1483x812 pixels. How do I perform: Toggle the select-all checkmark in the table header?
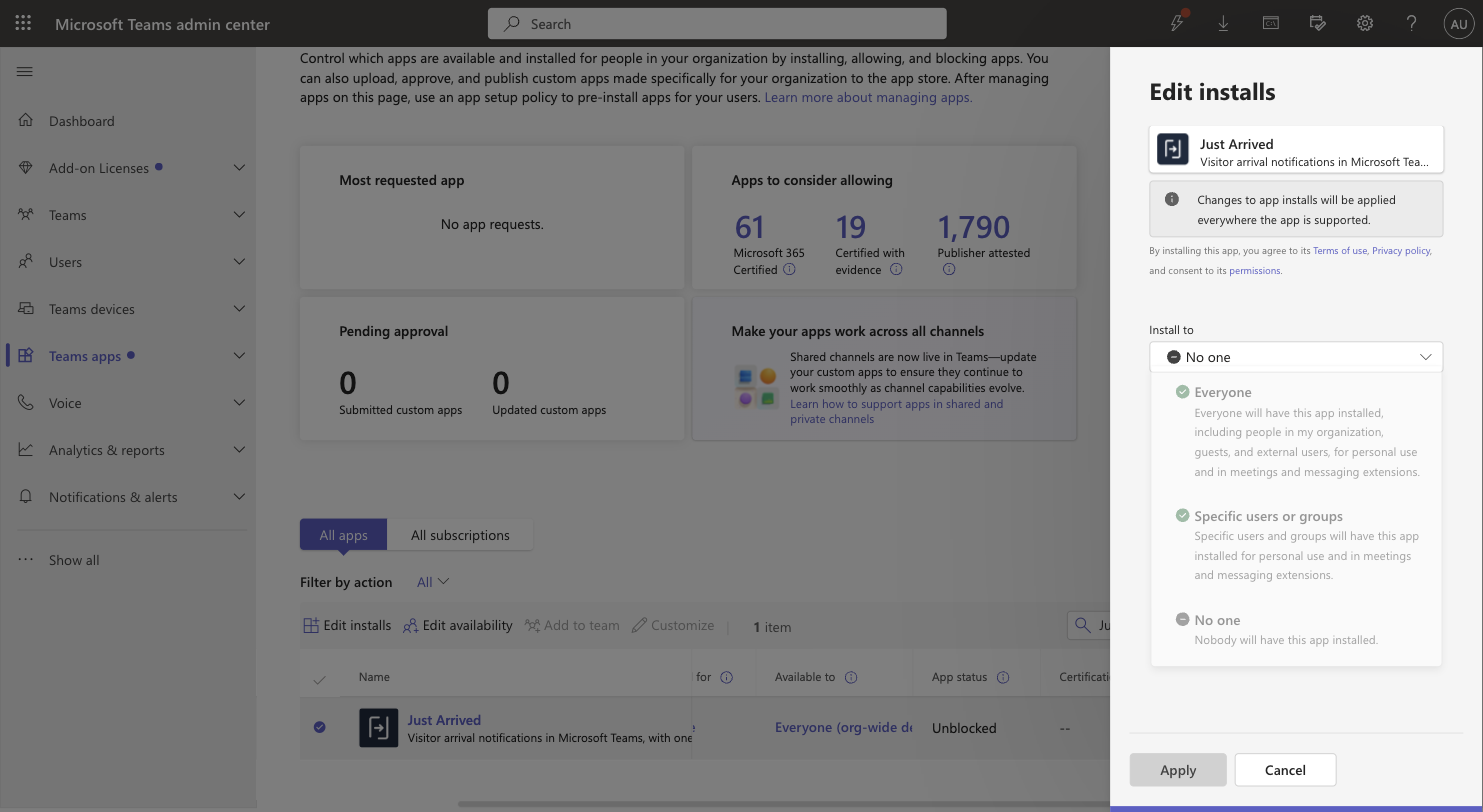pyautogui.click(x=319, y=679)
